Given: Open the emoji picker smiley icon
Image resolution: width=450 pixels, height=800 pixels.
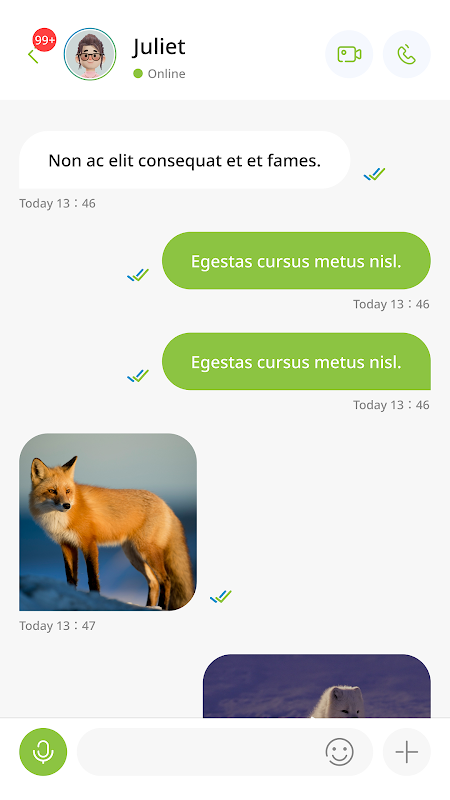Looking at the screenshot, I should coord(339,752).
